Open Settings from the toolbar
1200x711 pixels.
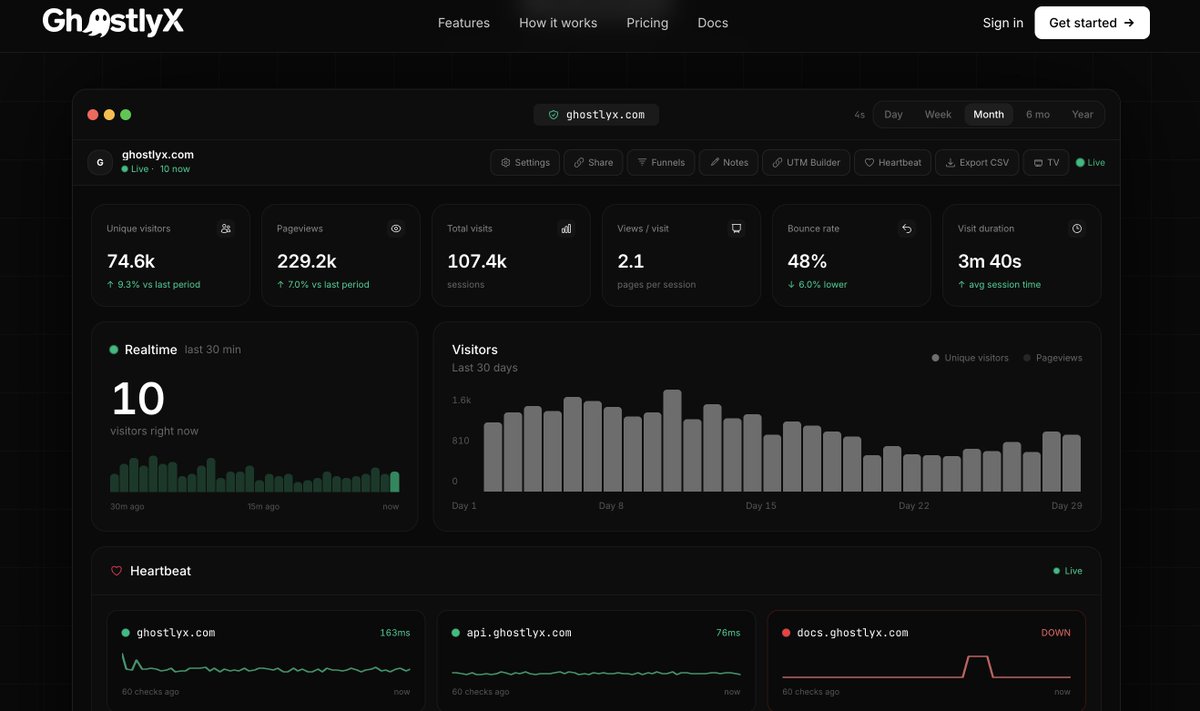pos(525,162)
